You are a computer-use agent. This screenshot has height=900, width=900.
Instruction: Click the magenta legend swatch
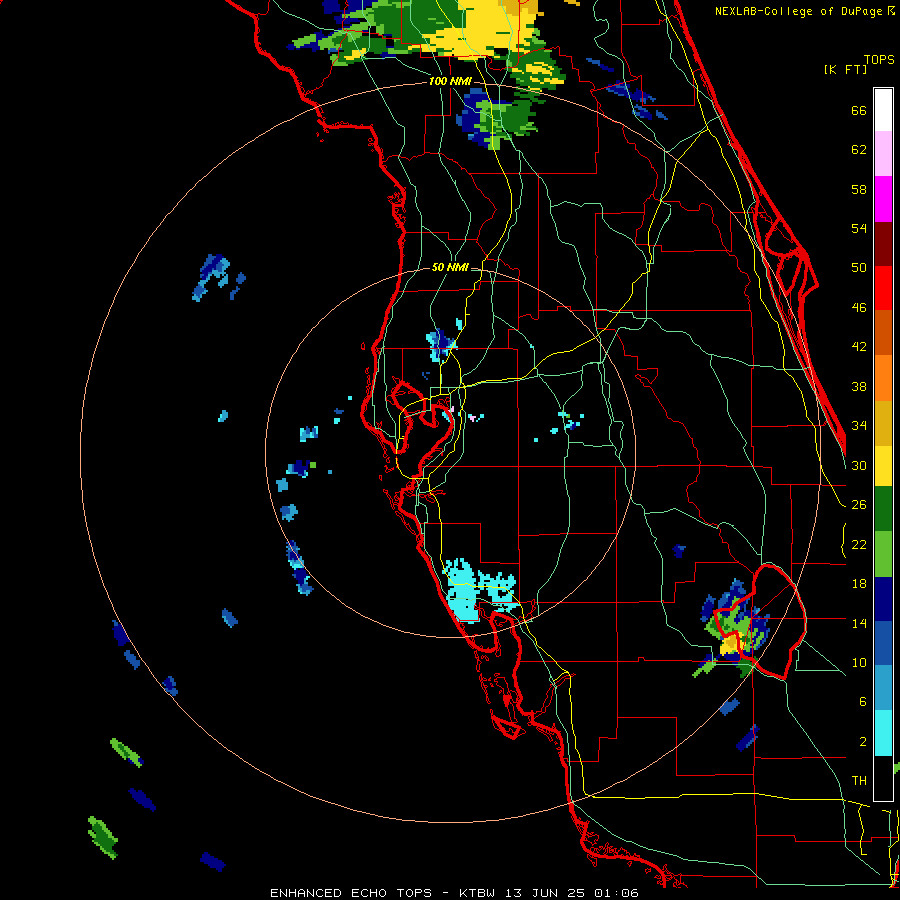pyautogui.click(x=883, y=199)
